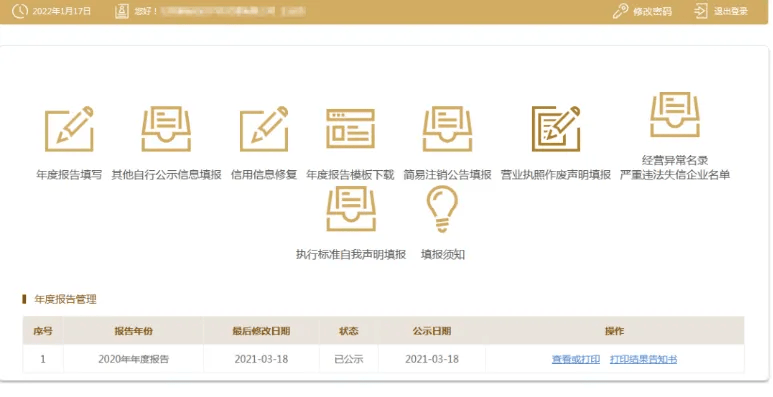The image size is (773, 397).
Task: Open the 填报须知 lightbulb icon
Action: [442, 209]
